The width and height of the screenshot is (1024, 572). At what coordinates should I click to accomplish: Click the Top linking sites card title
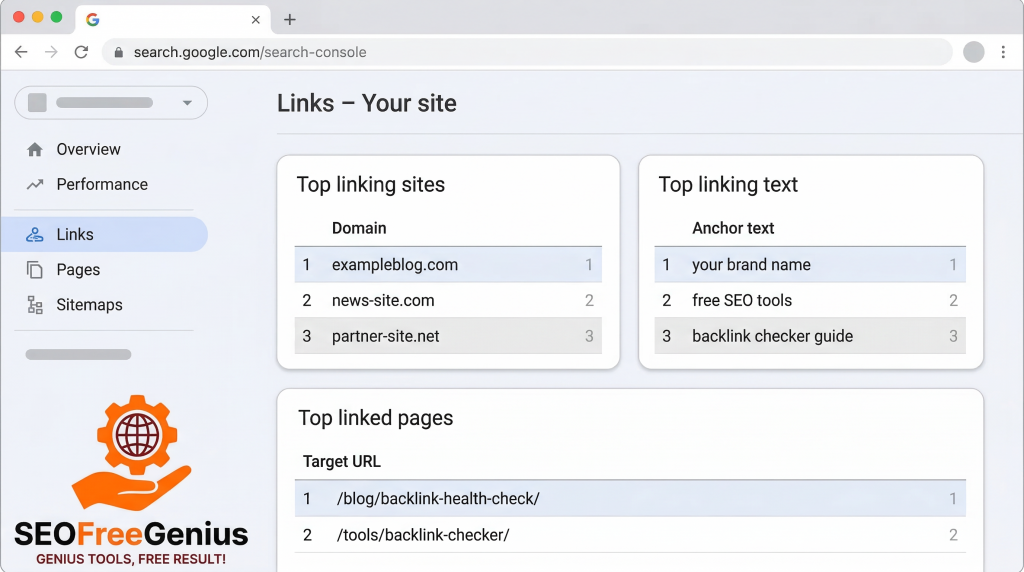370,185
